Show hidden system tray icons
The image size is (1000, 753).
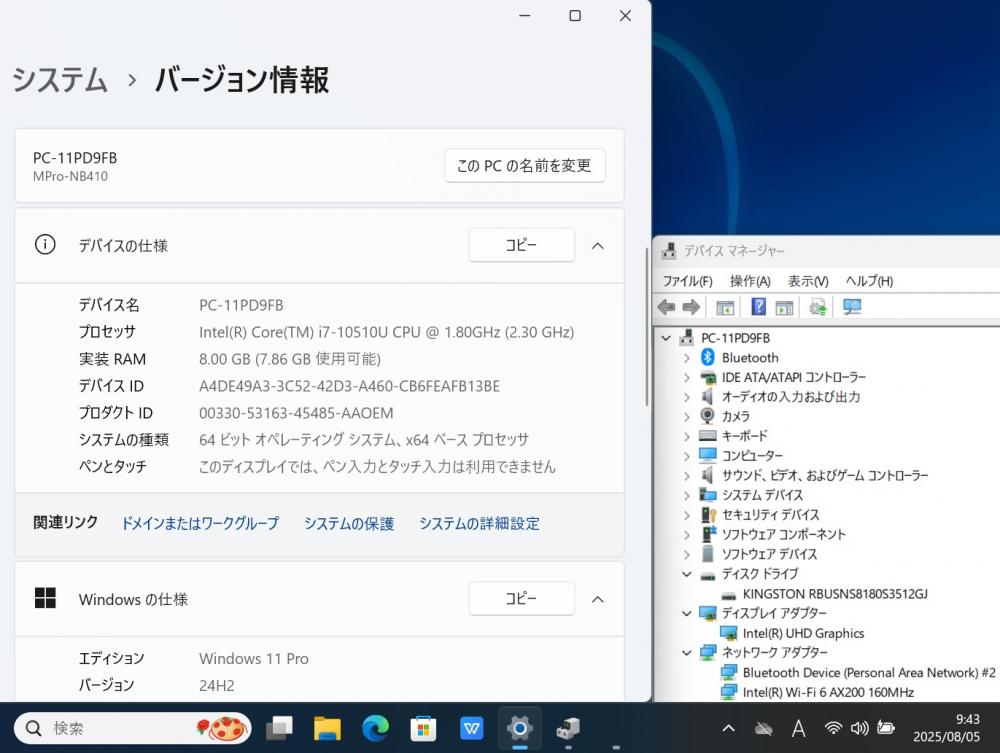pos(728,728)
